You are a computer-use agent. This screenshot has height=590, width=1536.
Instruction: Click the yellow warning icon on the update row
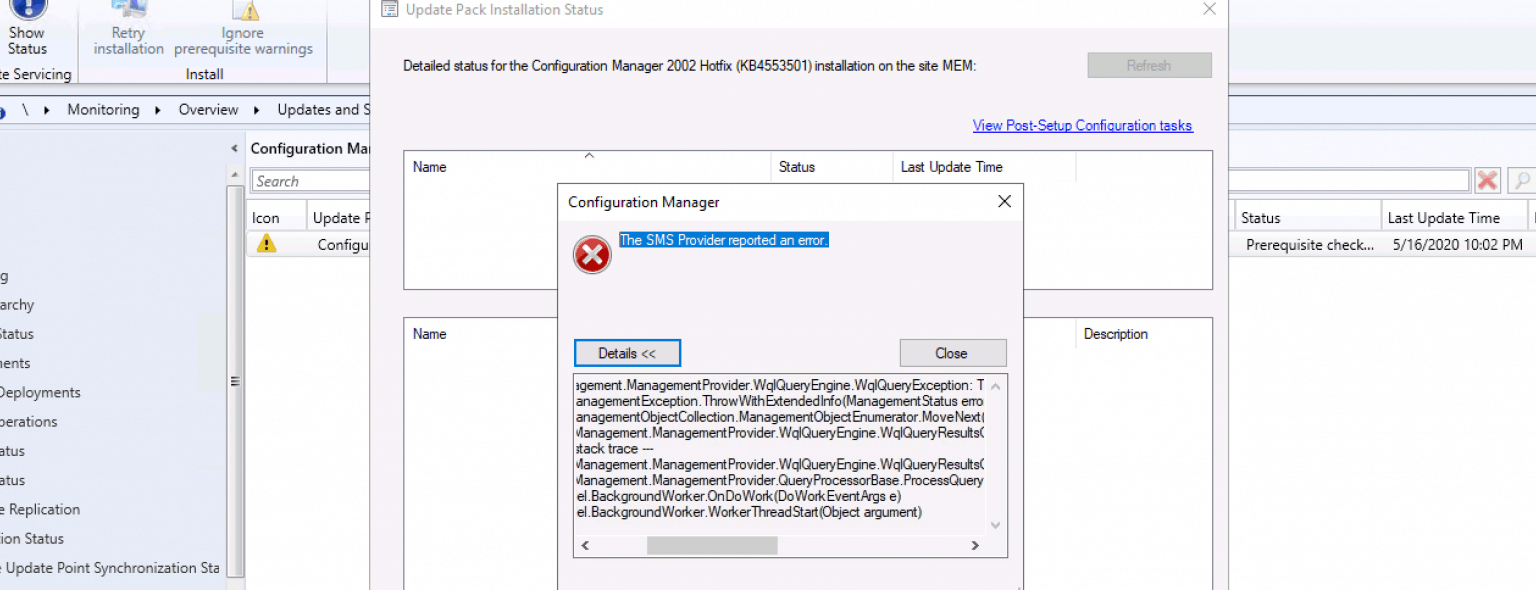click(265, 243)
